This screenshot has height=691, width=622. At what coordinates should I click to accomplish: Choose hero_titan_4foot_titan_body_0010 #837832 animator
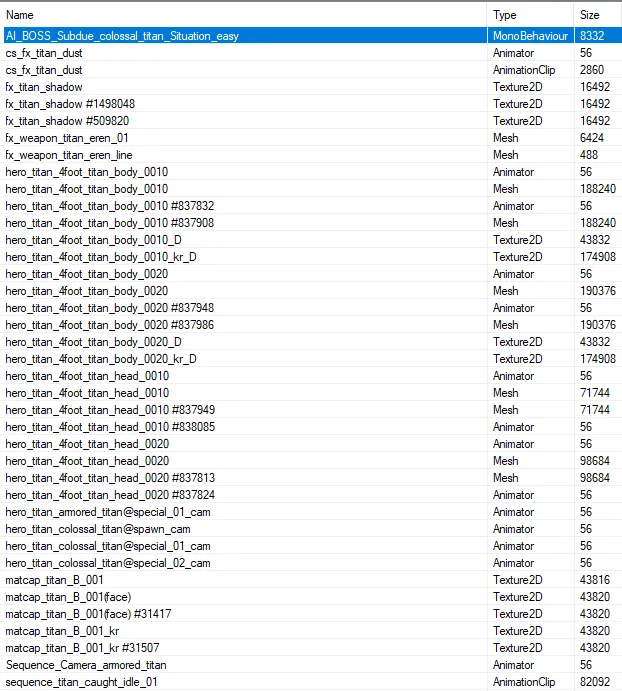(x=109, y=206)
